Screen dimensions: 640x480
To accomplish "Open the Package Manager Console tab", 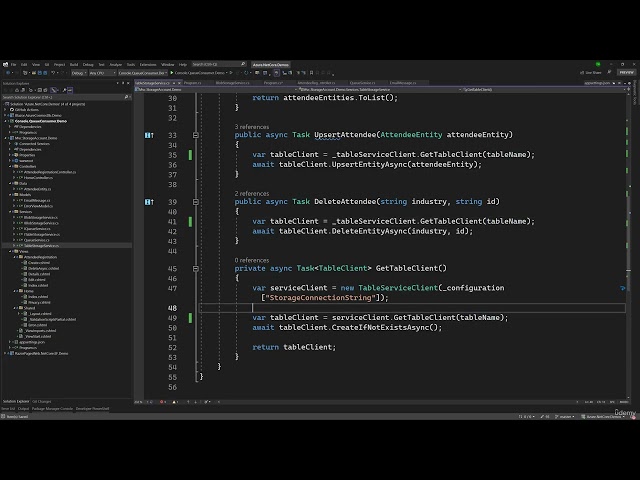I will [52, 409].
